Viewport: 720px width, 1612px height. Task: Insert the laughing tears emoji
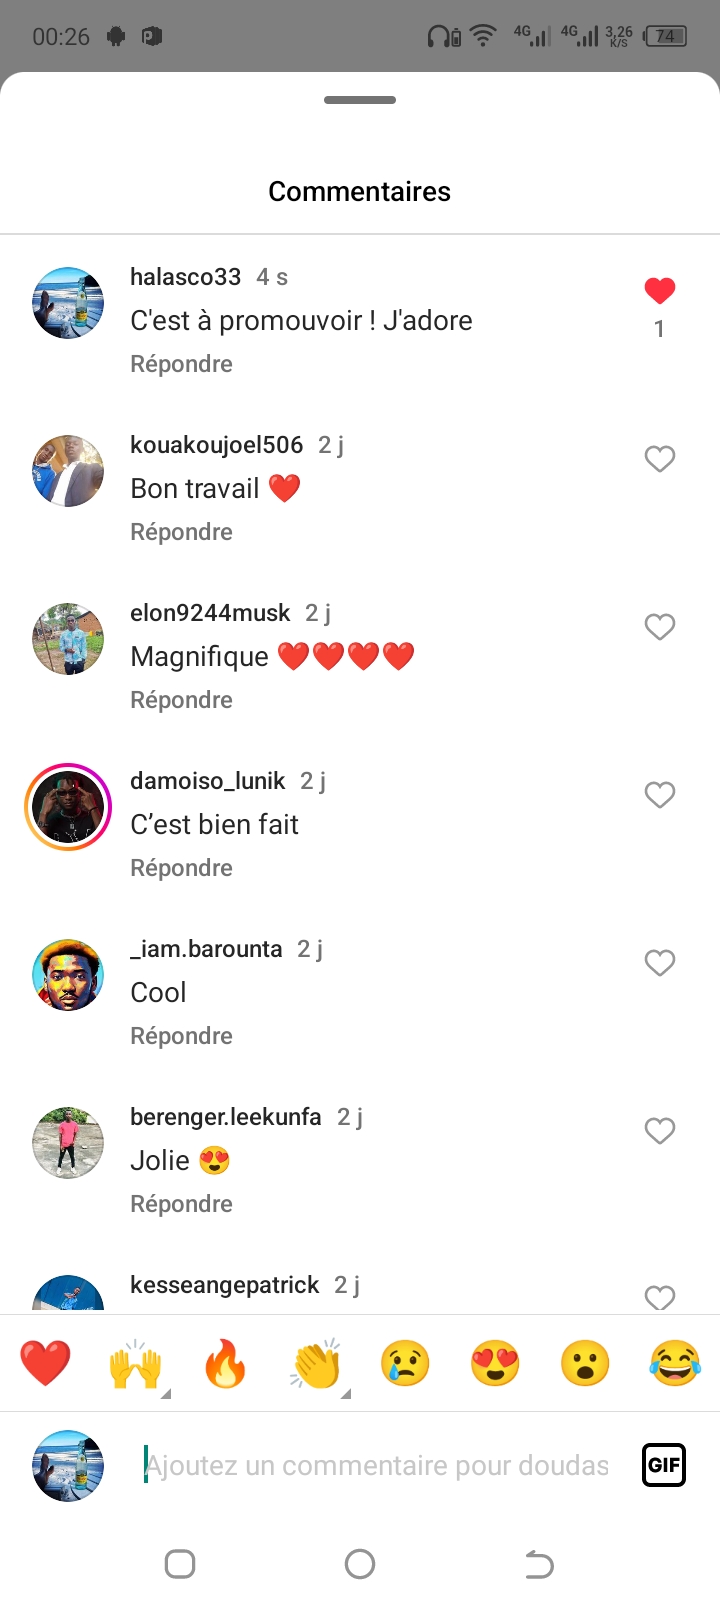(x=675, y=1363)
